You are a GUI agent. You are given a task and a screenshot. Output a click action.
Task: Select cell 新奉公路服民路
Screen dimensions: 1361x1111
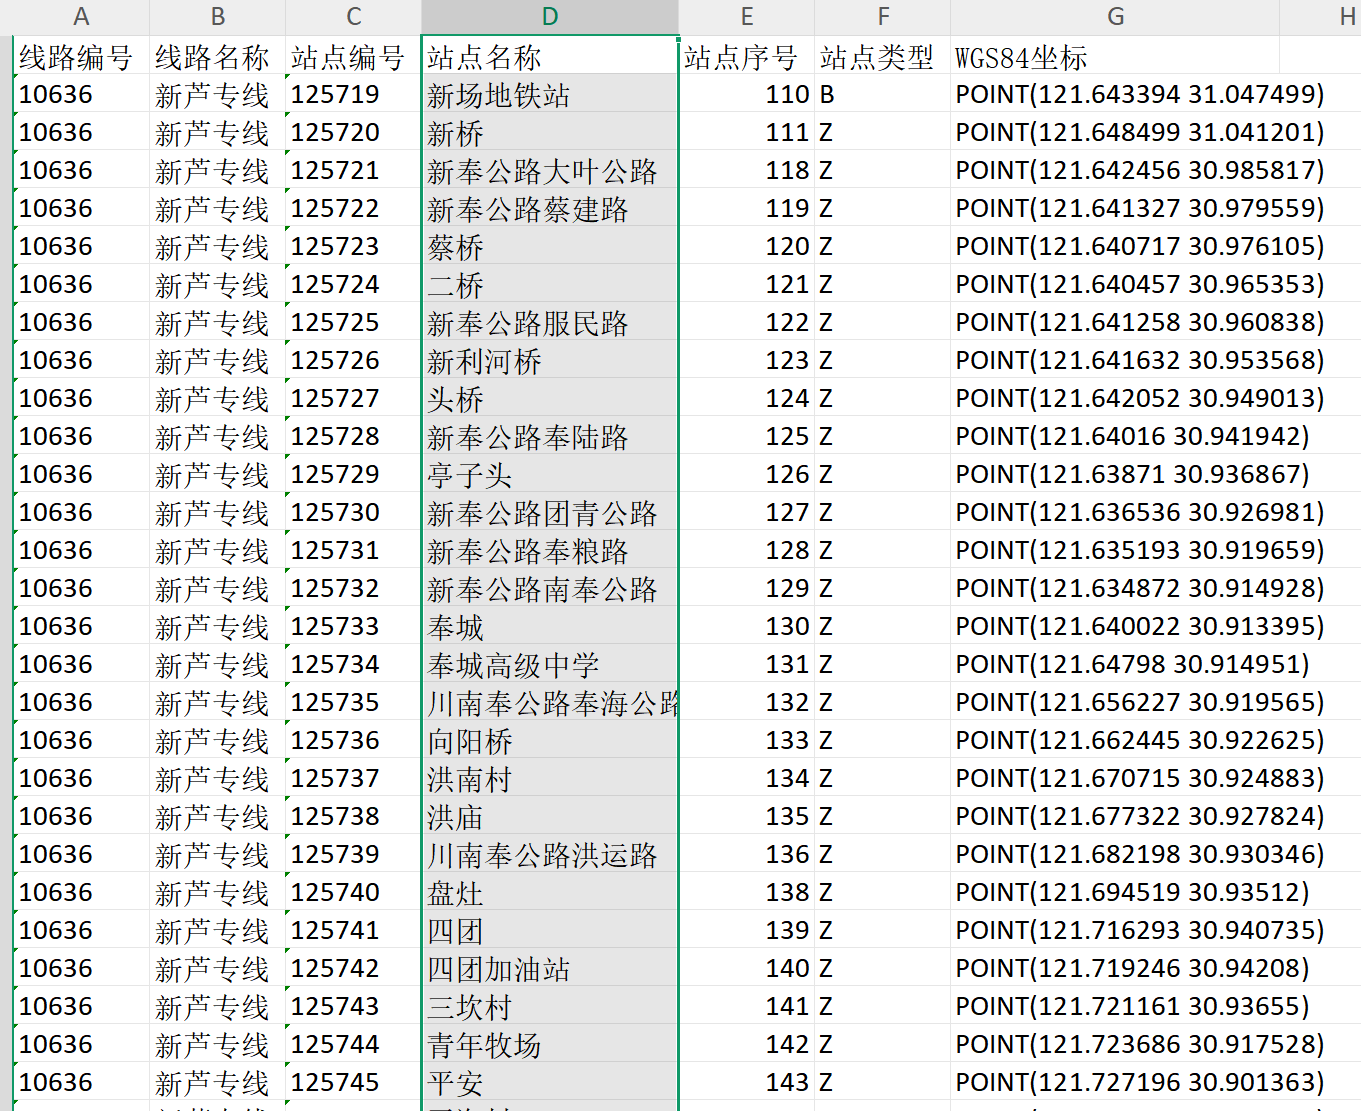click(550, 322)
